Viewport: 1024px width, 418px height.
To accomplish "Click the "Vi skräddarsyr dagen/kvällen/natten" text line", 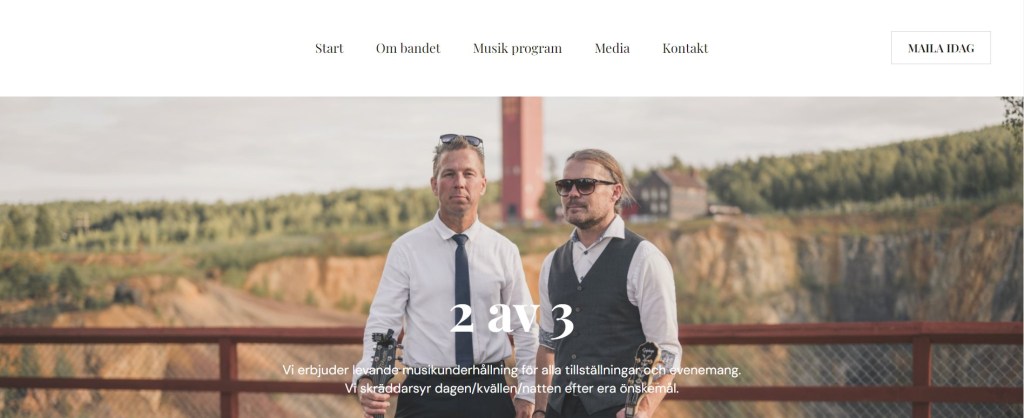I will click(x=511, y=388).
